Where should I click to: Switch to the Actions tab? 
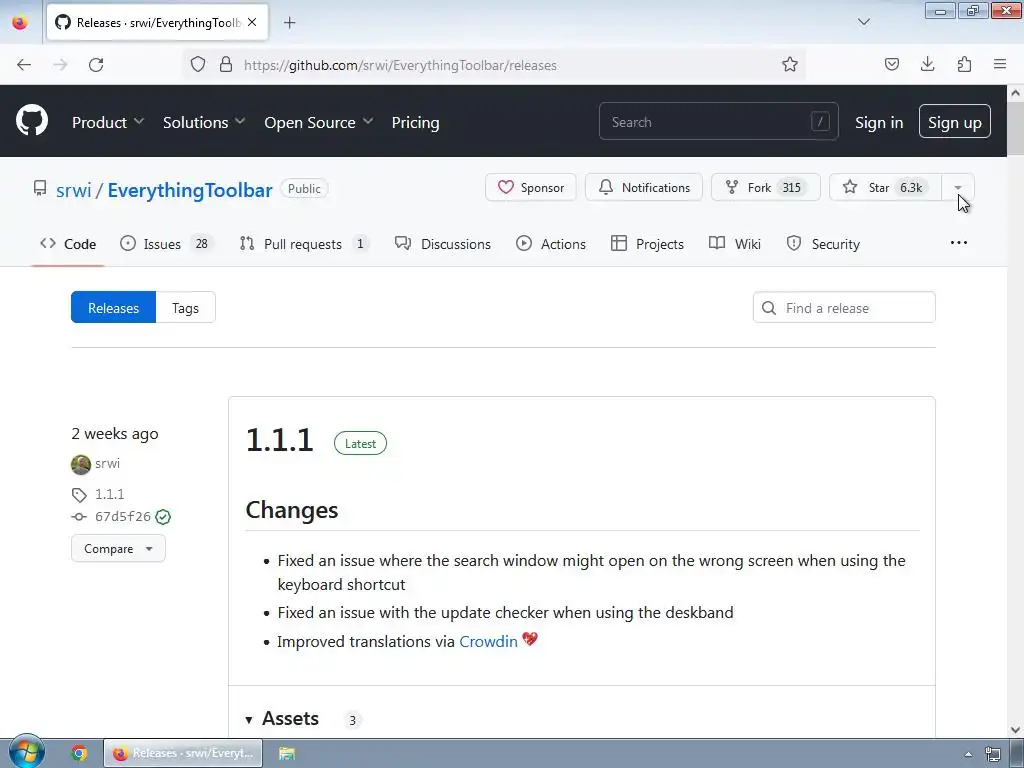(x=551, y=244)
